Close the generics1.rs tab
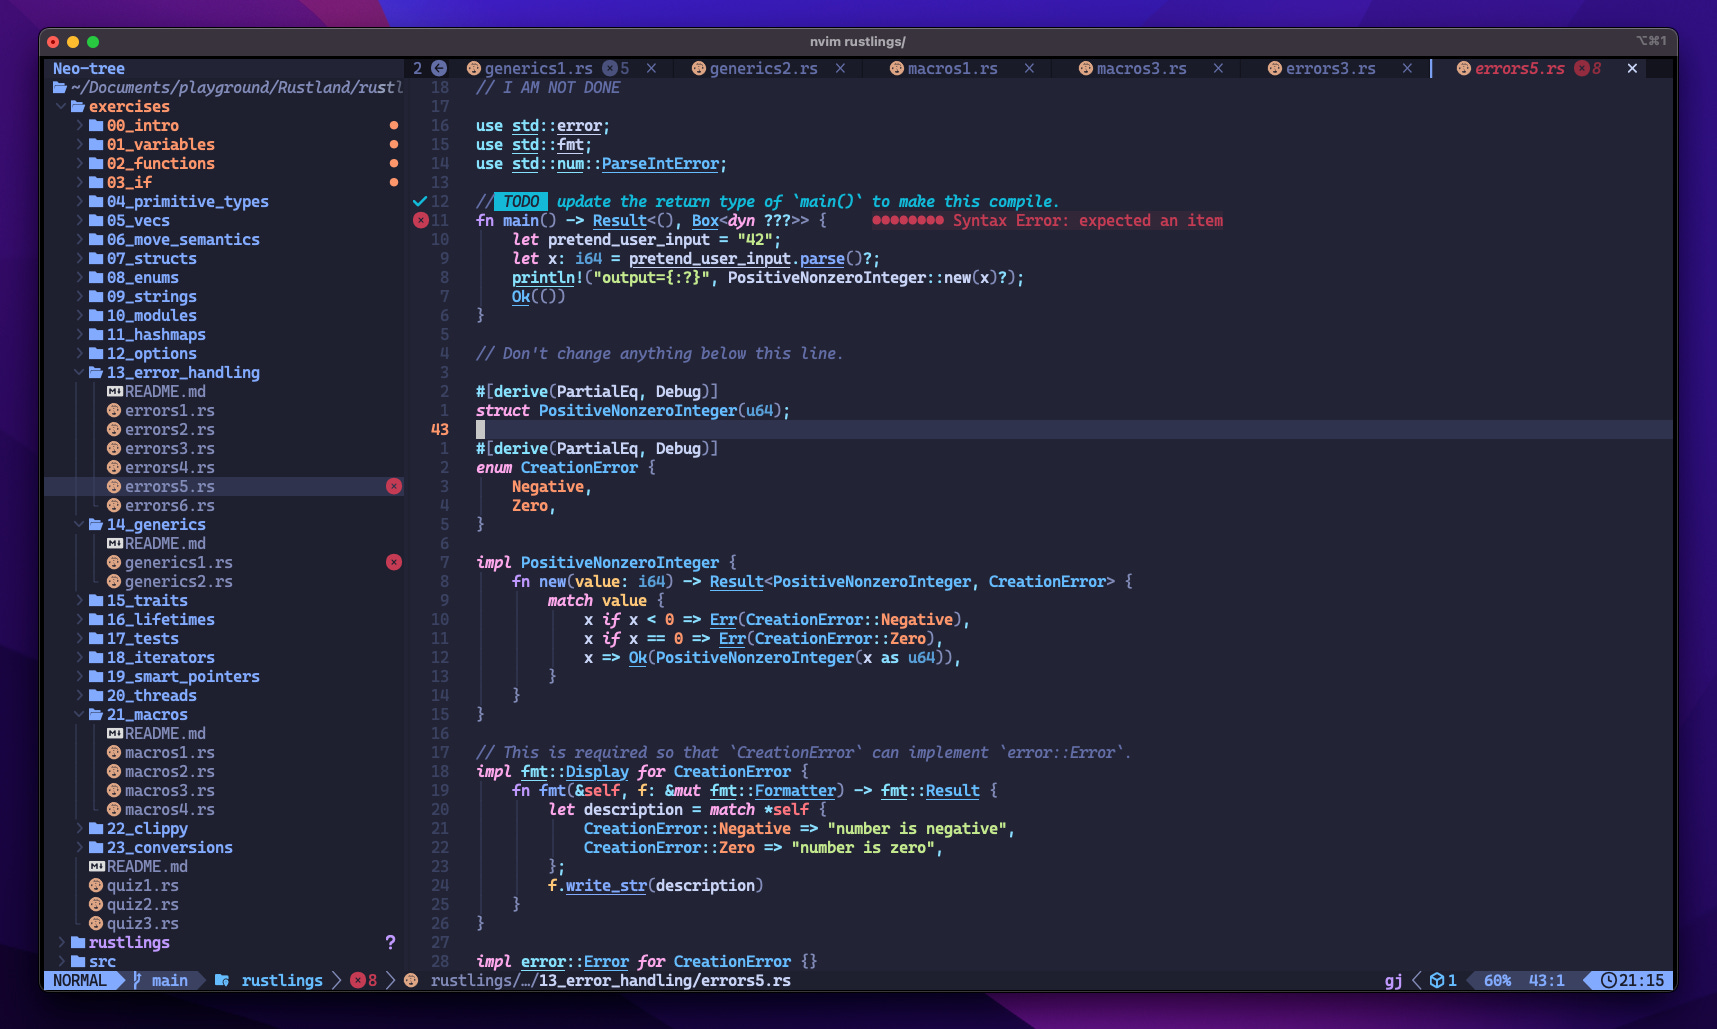 (x=651, y=68)
